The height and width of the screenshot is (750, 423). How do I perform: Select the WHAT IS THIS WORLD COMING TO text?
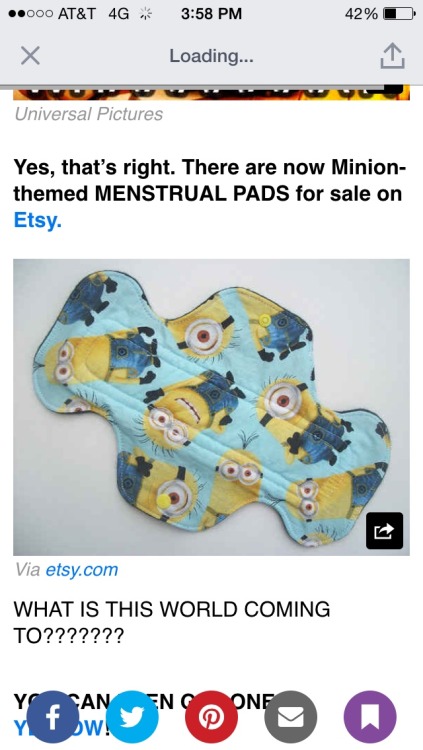[171, 622]
